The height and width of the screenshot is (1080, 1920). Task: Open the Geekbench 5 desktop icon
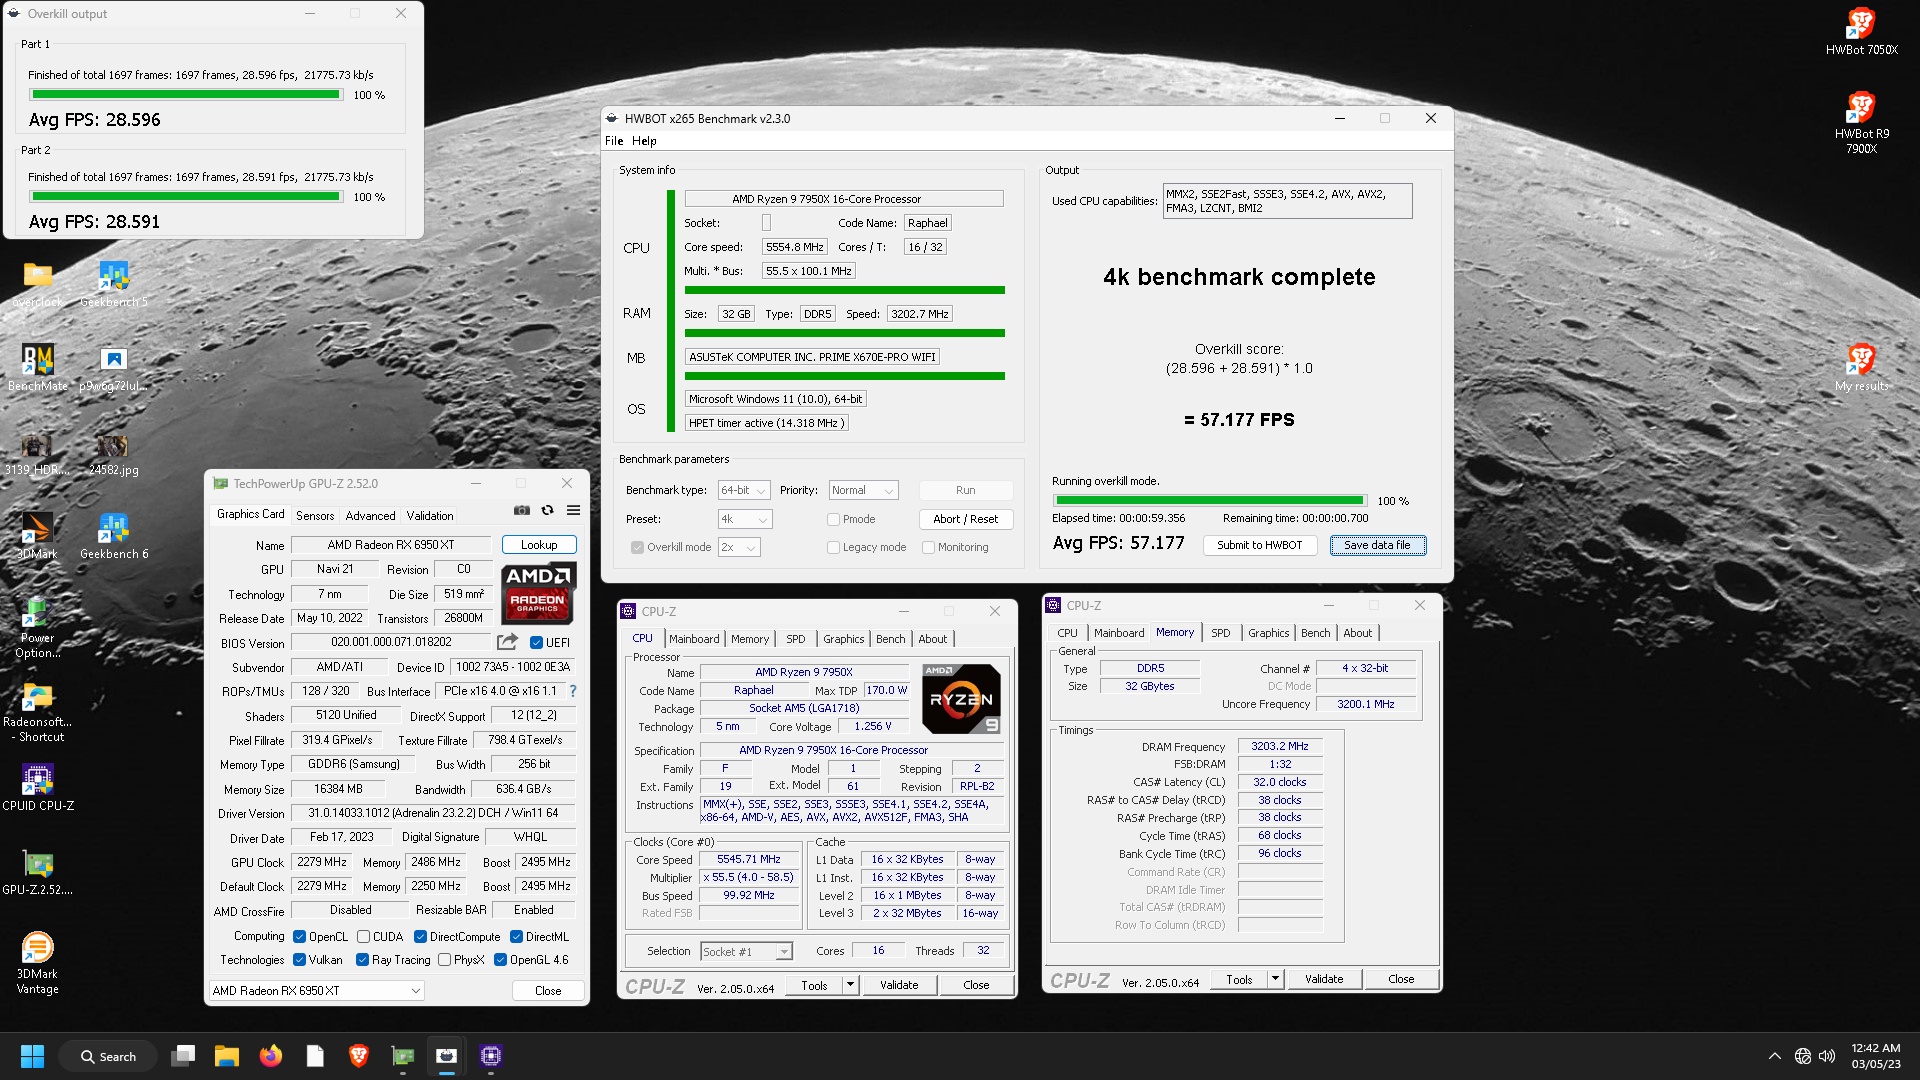pos(114,284)
